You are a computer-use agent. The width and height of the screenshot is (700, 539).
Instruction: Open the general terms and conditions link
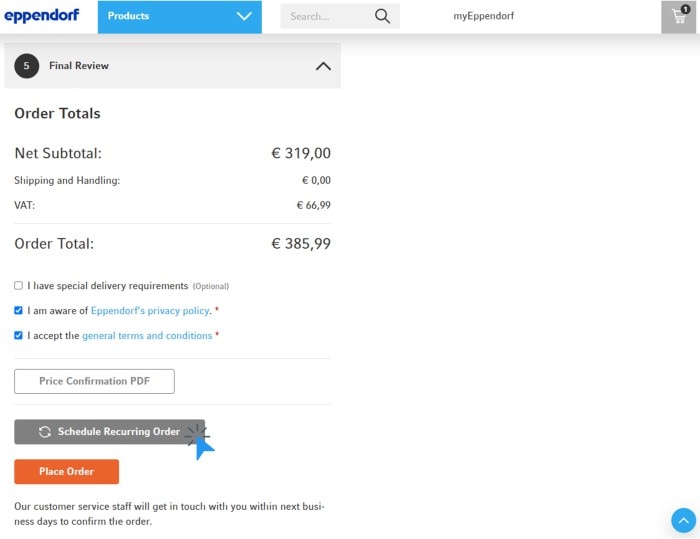point(147,336)
